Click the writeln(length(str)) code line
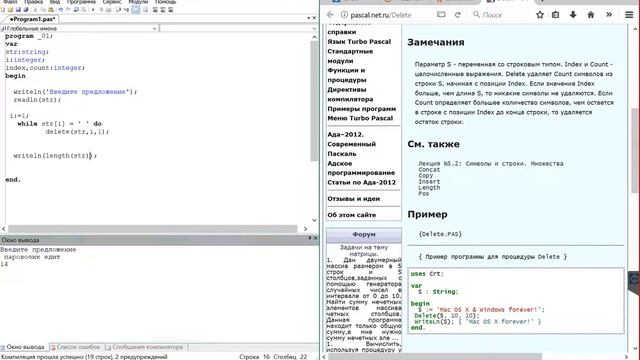The width and height of the screenshot is (640, 360). point(55,156)
